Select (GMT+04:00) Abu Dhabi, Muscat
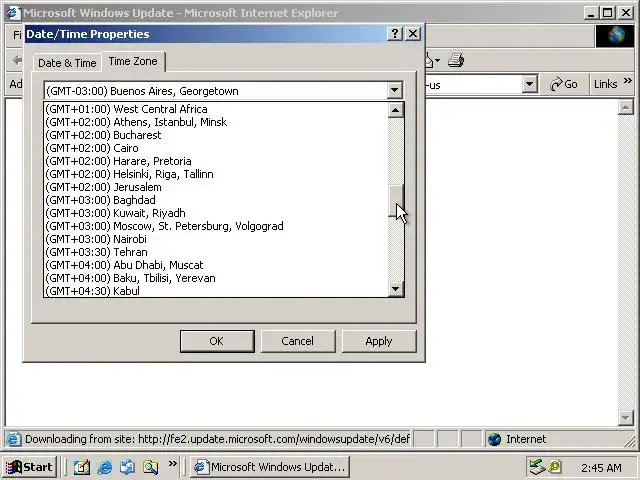The height and width of the screenshot is (480, 640). pos(216,265)
